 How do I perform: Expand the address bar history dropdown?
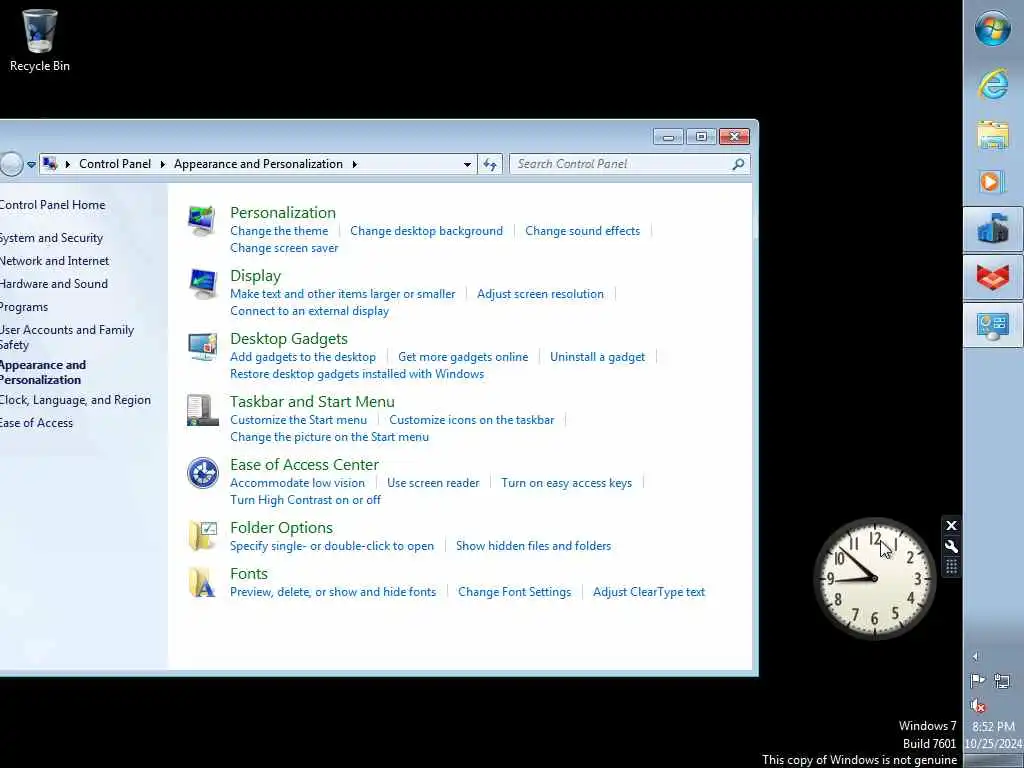tap(467, 164)
